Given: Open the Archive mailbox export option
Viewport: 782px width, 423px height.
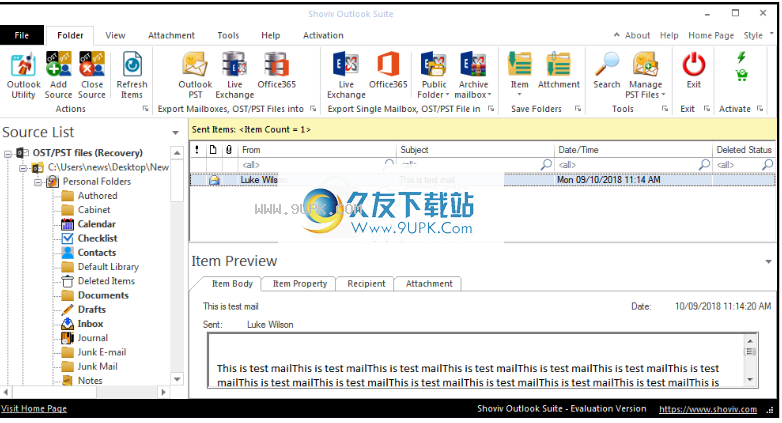Looking at the screenshot, I should [x=473, y=75].
